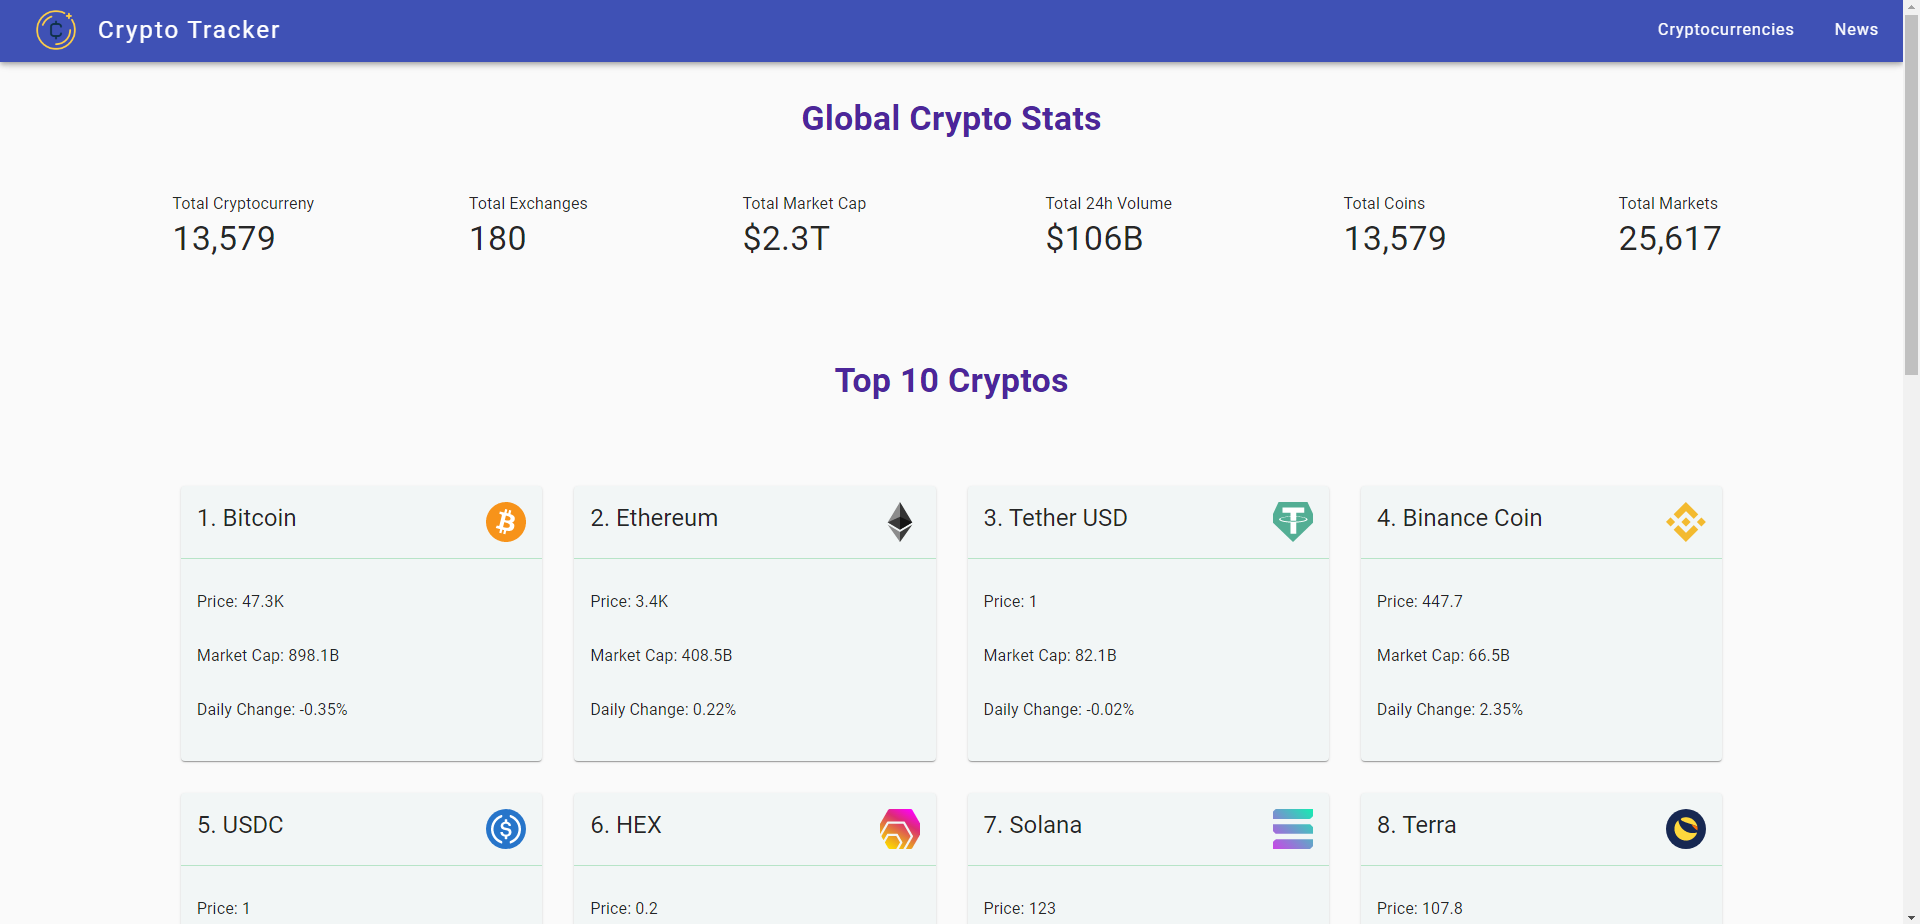The width and height of the screenshot is (1920, 924).
Task: Click the Tether USD icon
Action: coord(1293,522)
